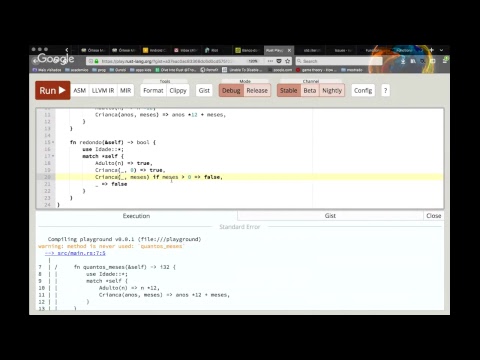Image resolution: width=480 pixels, height=360 pixels.
Task: Choose the Nightly channel
Action: pyautogui.click(x=332, y=90)
